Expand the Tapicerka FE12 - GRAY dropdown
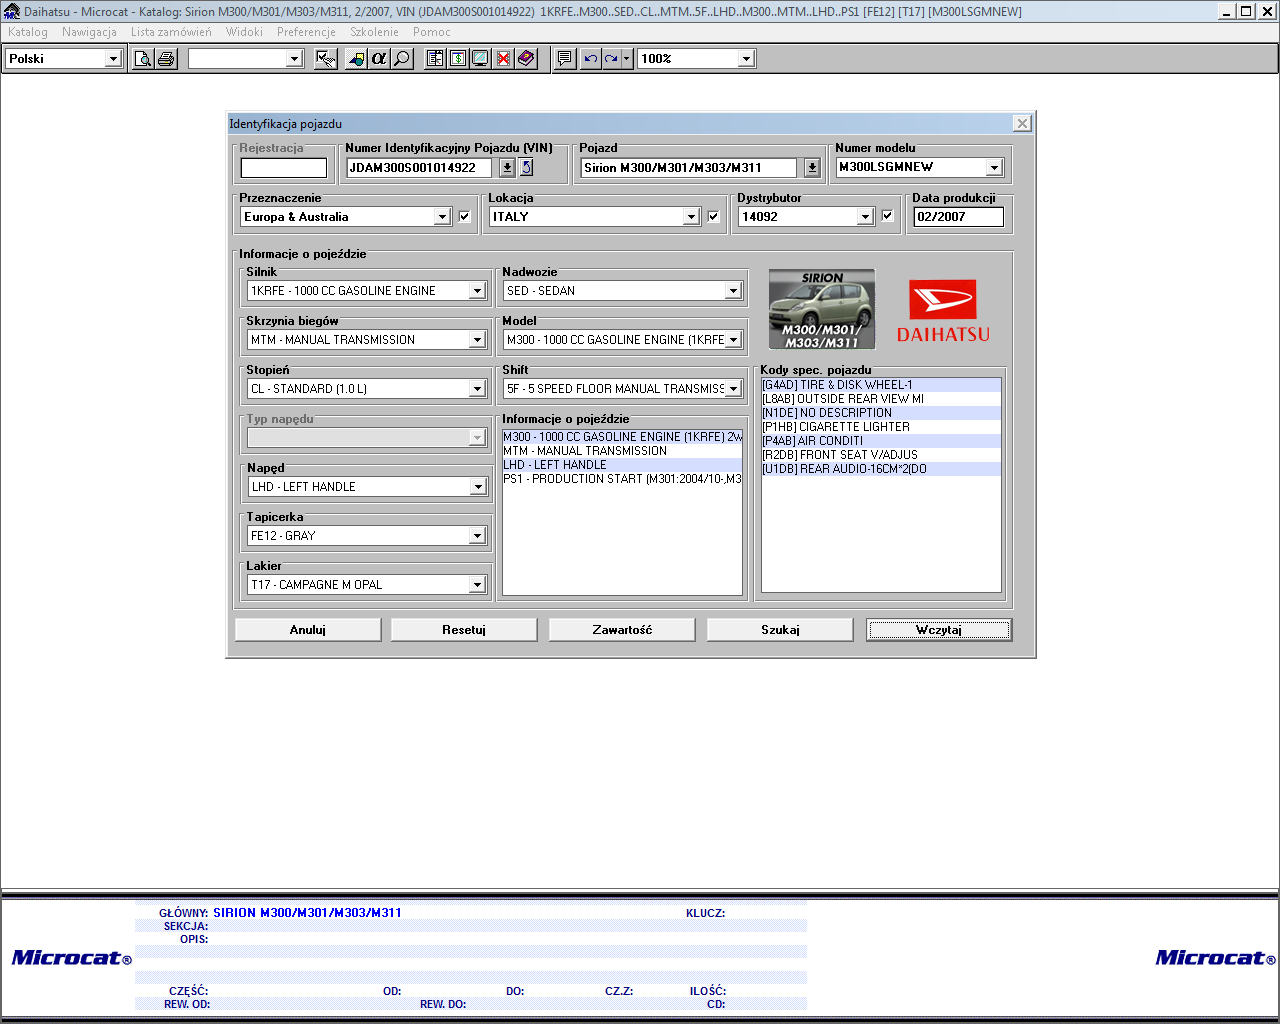Viewport: 1280px width, 1024px height. (x=477, y=536)
